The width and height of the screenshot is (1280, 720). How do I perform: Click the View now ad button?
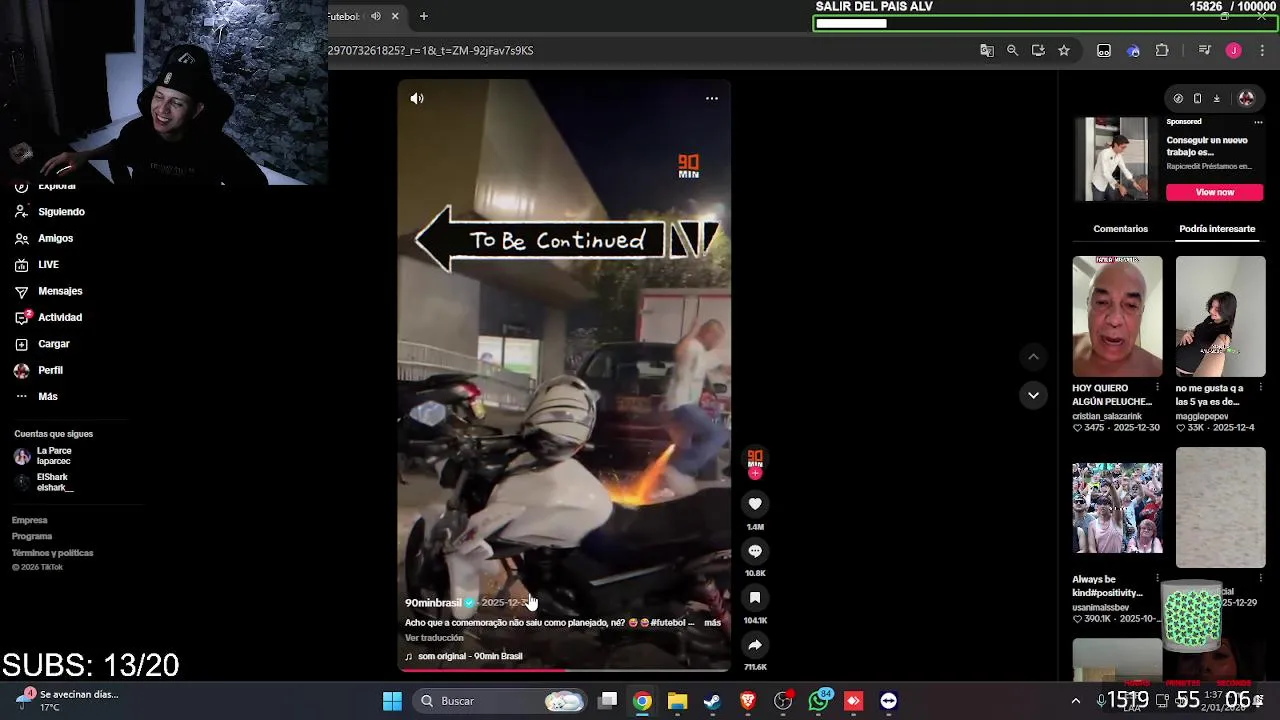1215,192
